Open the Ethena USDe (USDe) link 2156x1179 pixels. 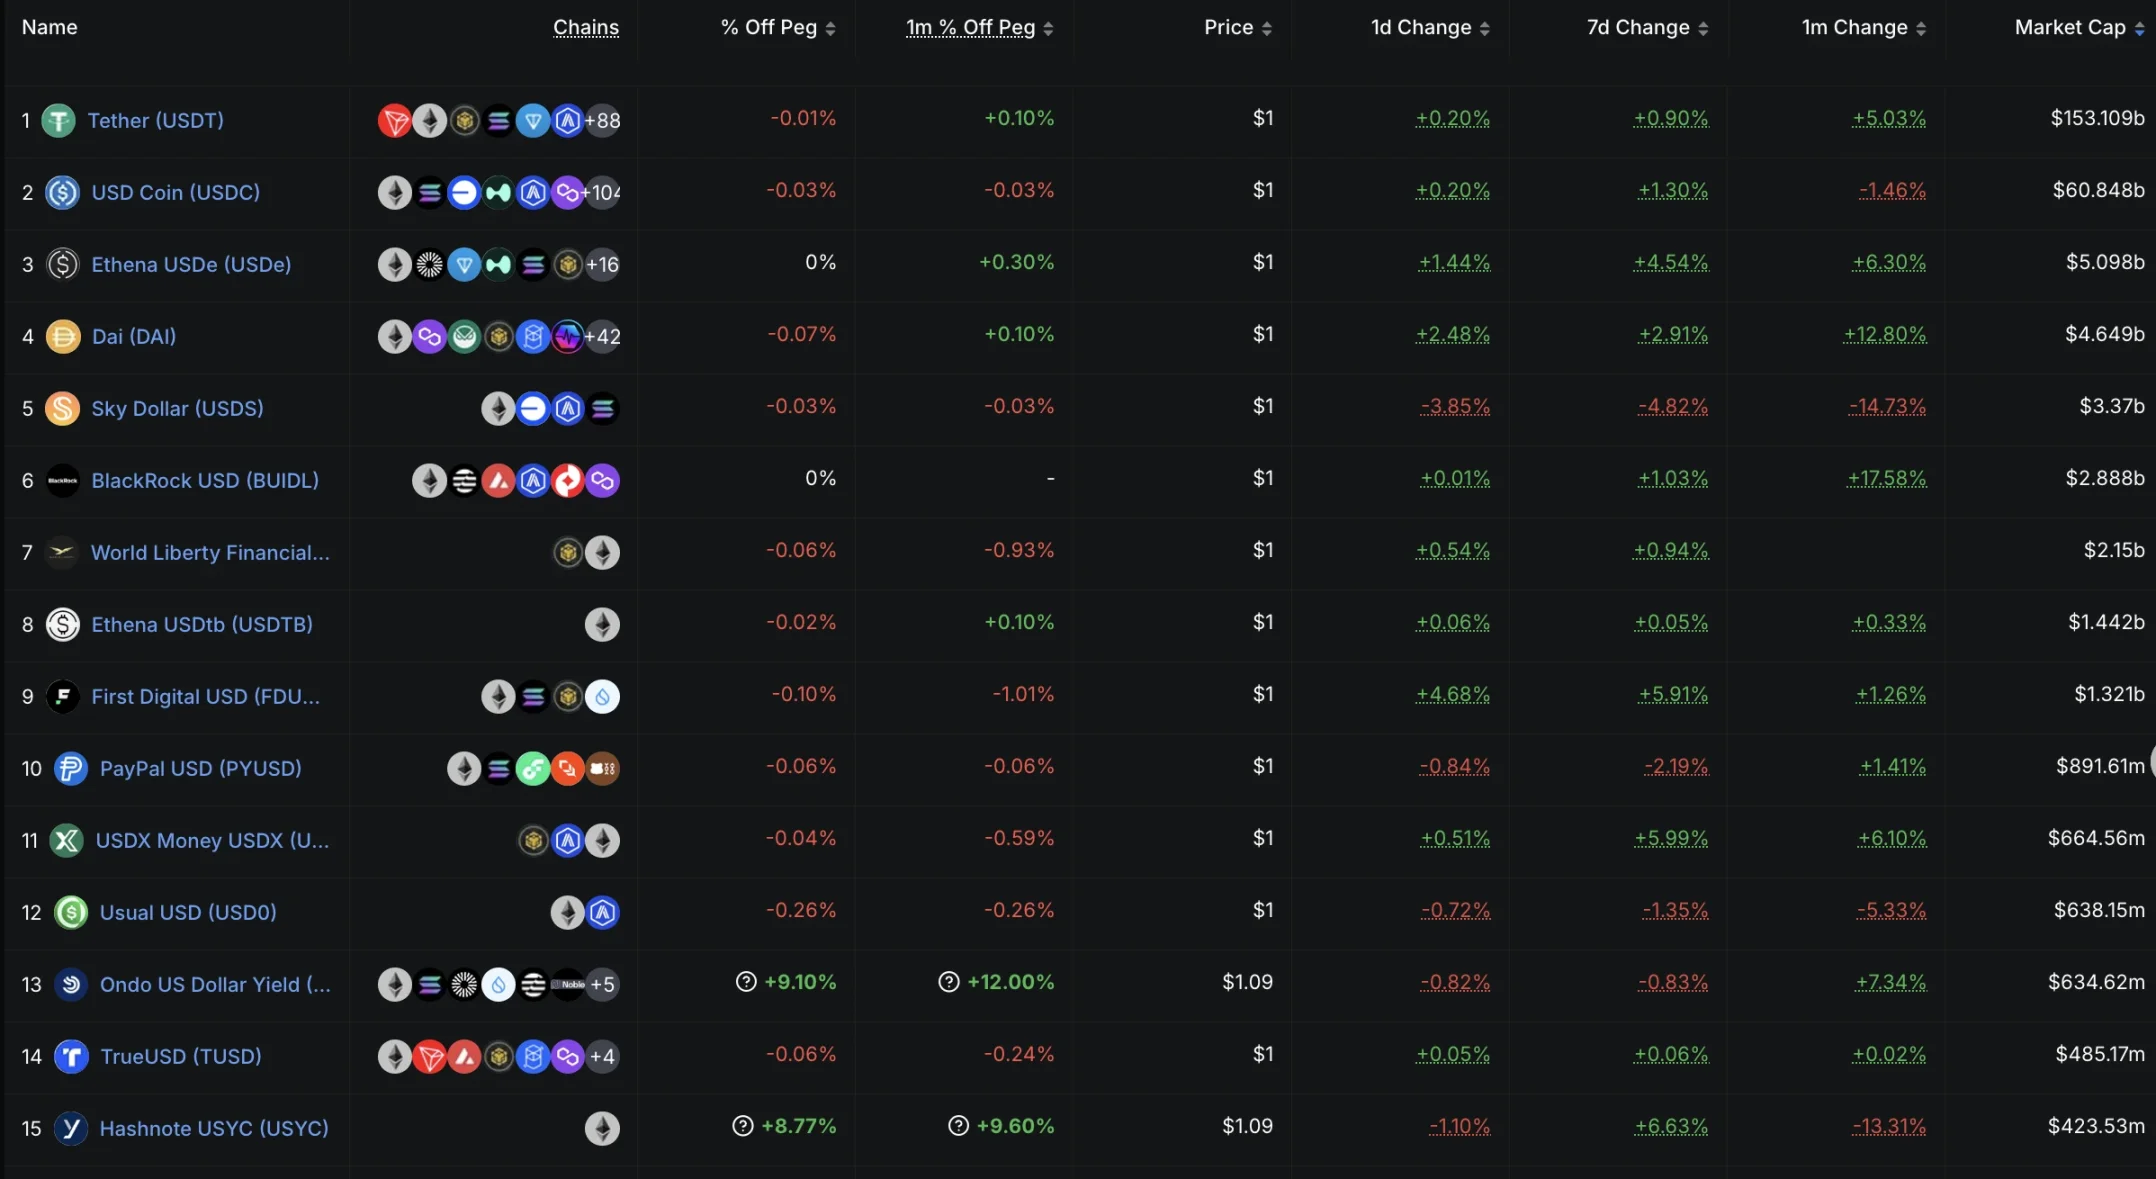[191, 265]
